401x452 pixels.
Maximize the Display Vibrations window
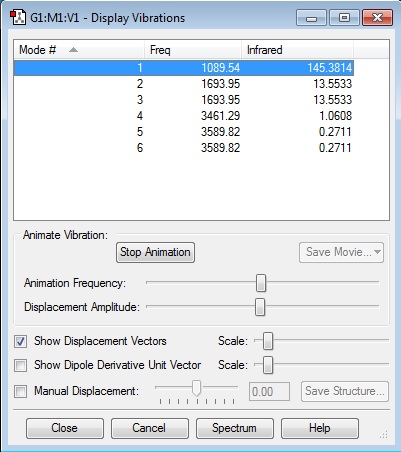pyautogui.click(x=344, y=18)
